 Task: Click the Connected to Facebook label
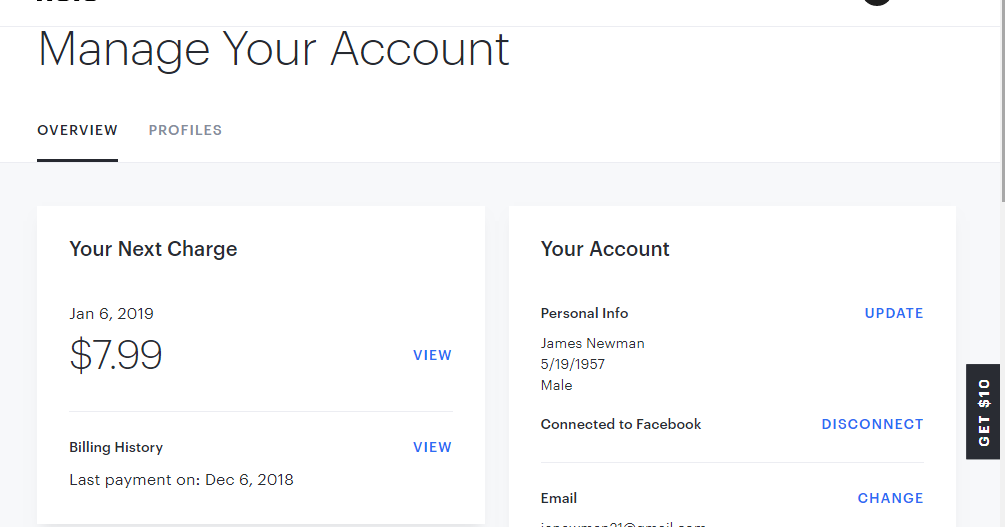[x=620, y=424]
